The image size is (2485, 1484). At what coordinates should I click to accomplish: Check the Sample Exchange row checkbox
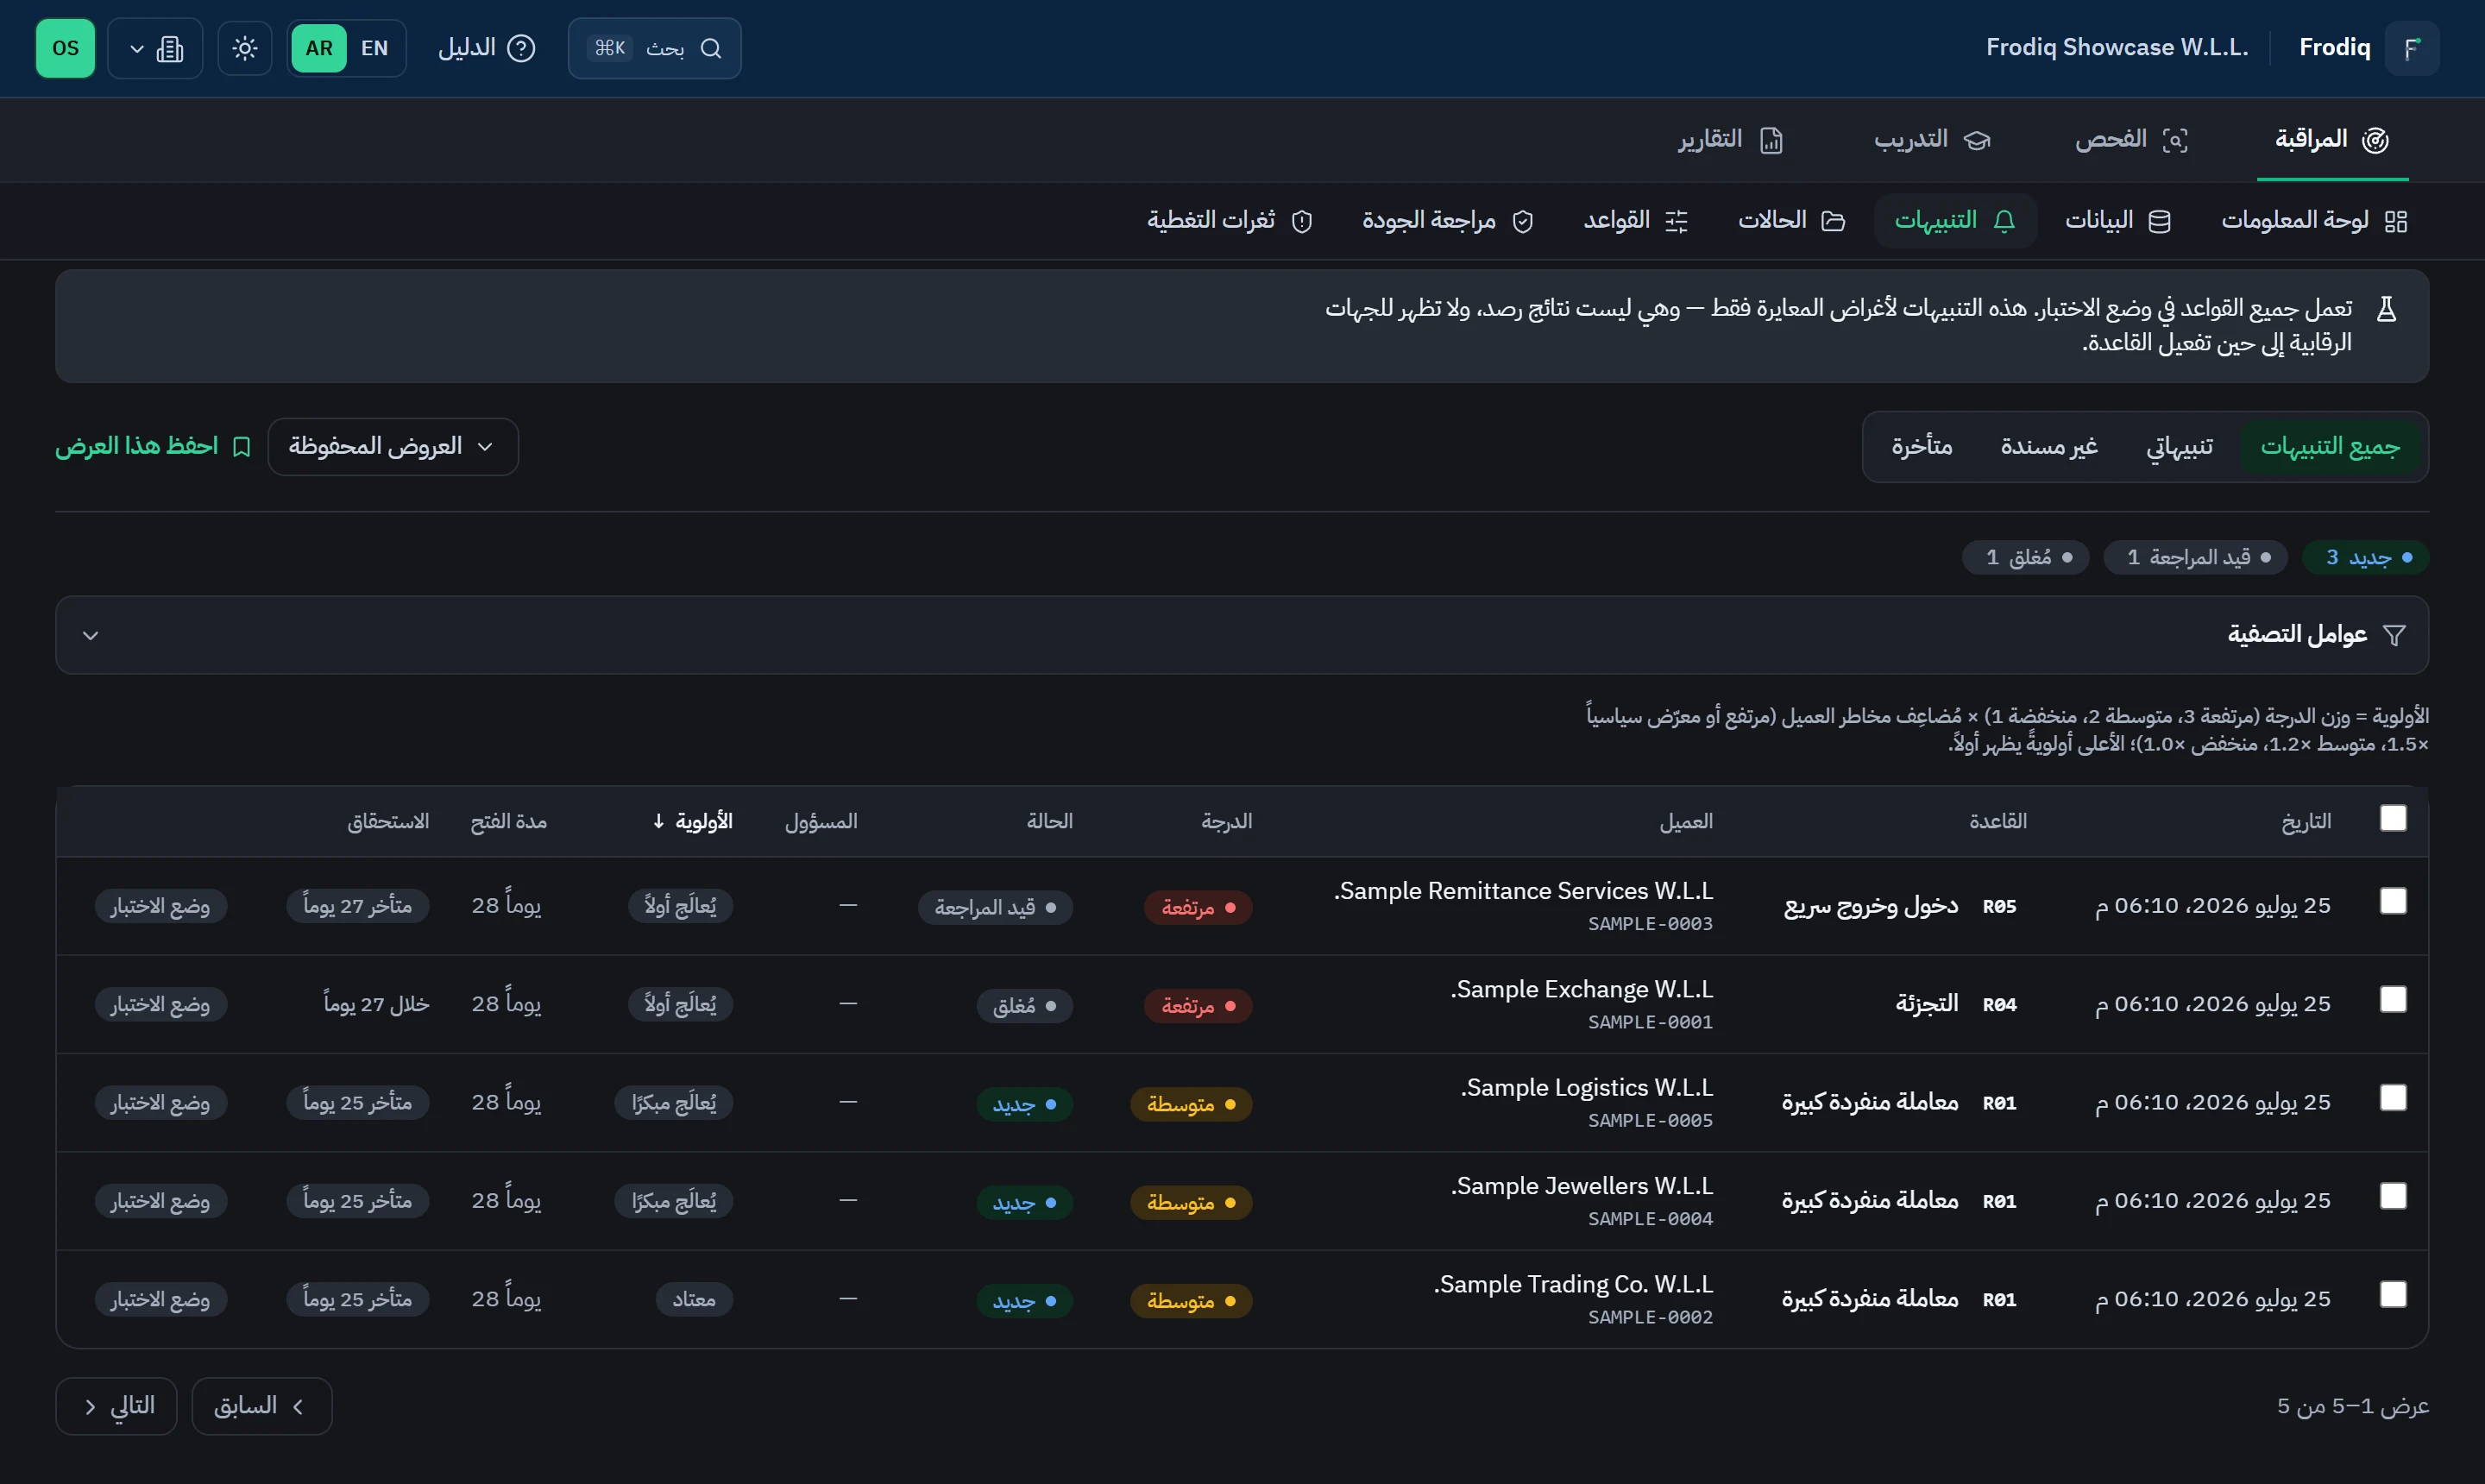point(2393,999)
